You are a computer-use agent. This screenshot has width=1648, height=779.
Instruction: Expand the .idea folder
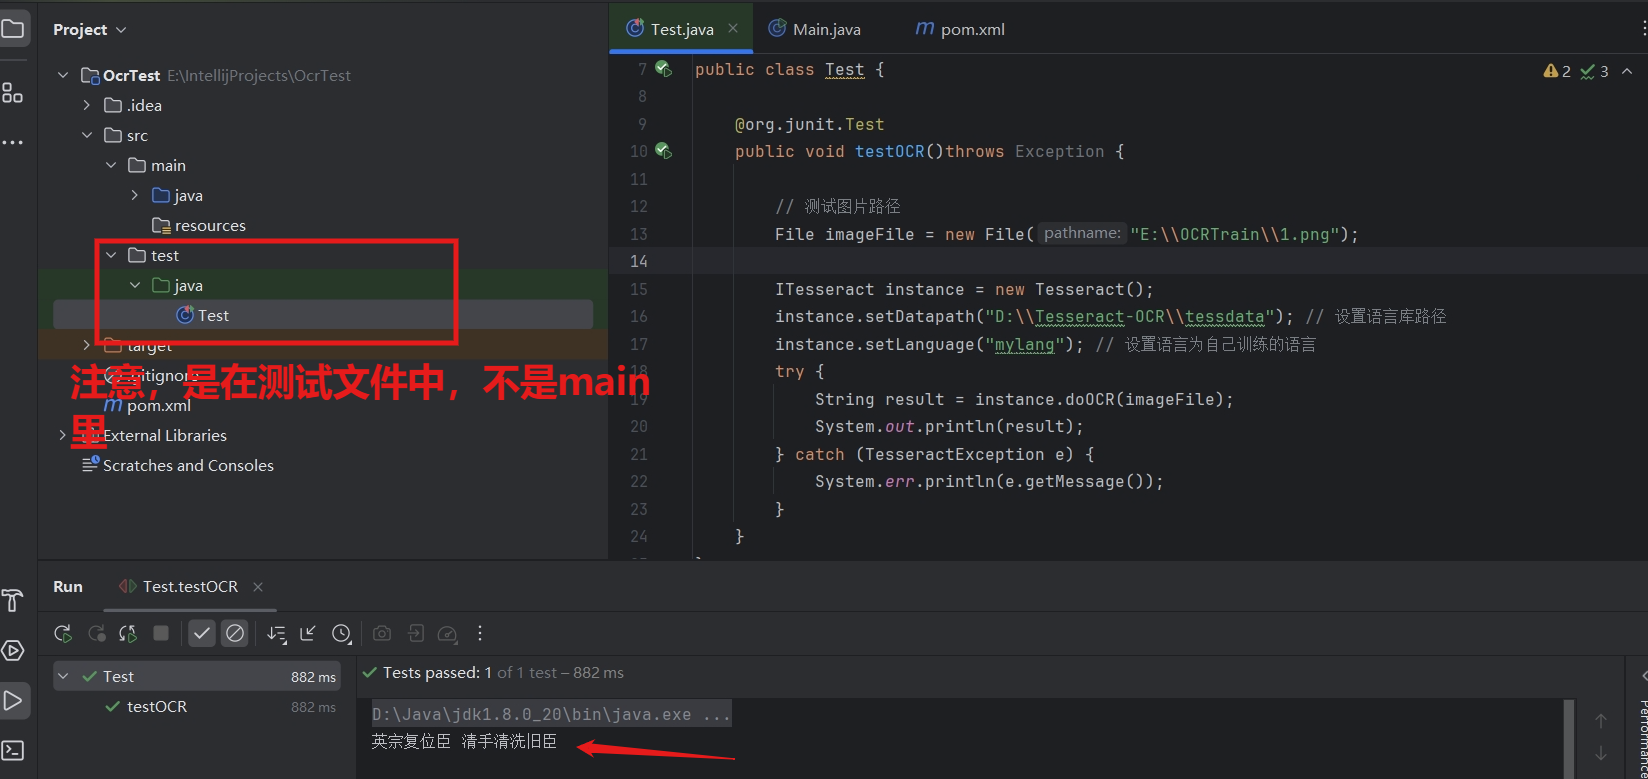click(87, 105)
